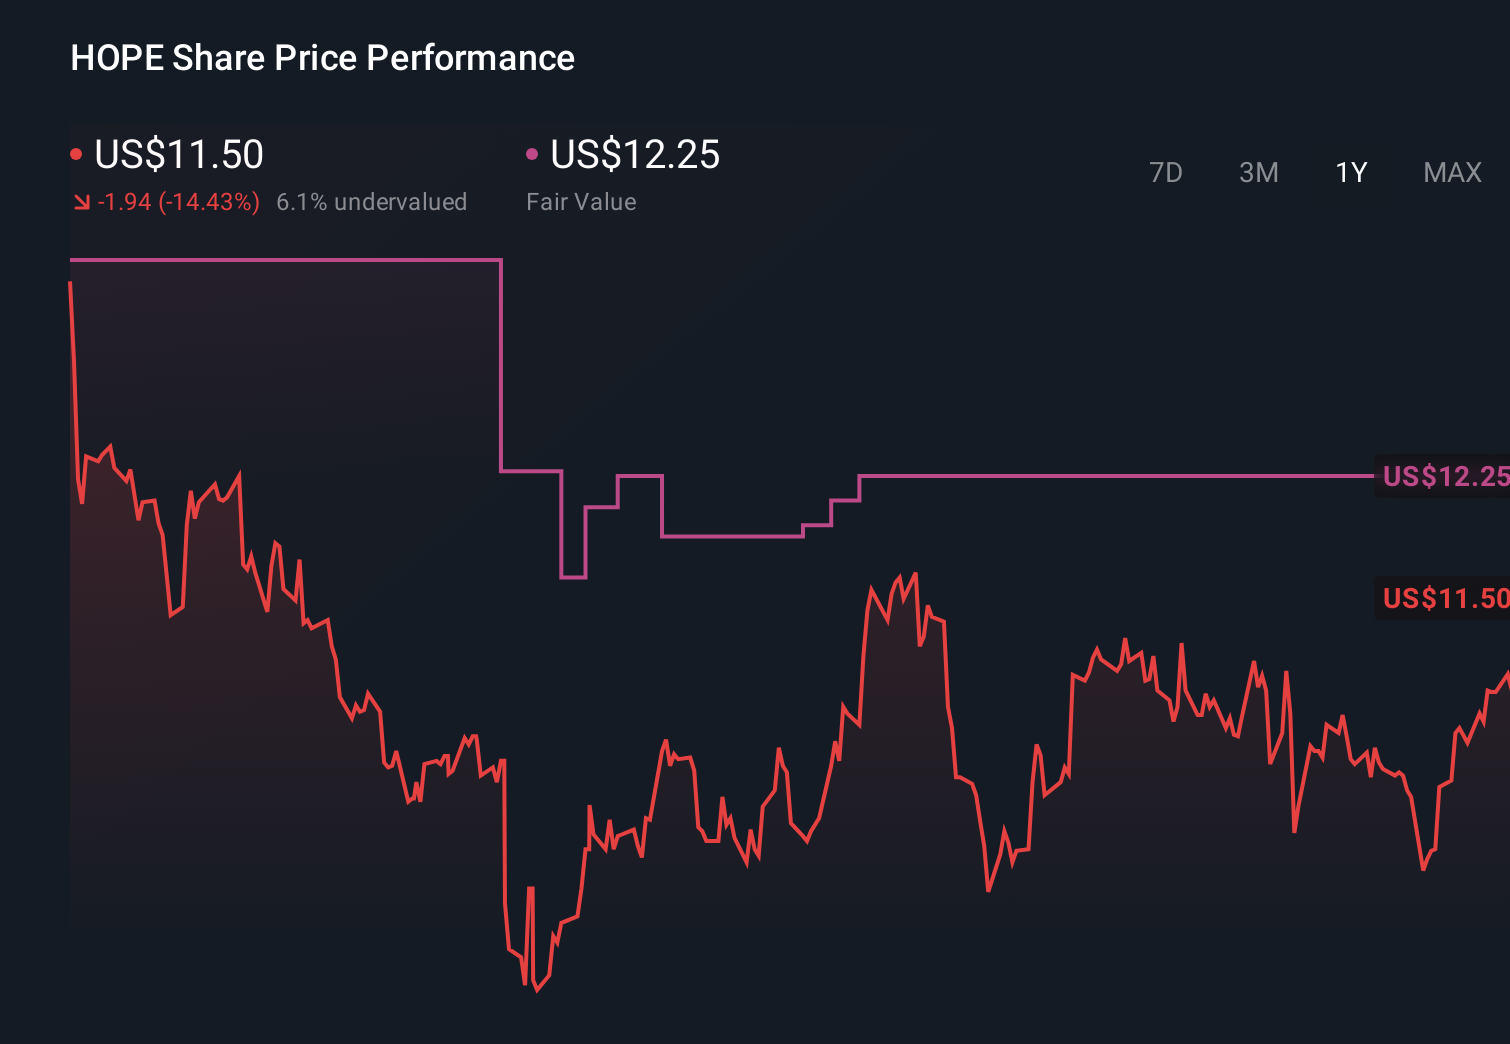Click the US$11.50 price tag on the right
Viewport: 1510px width, 1044px height.
click(x=1444, y=597)
